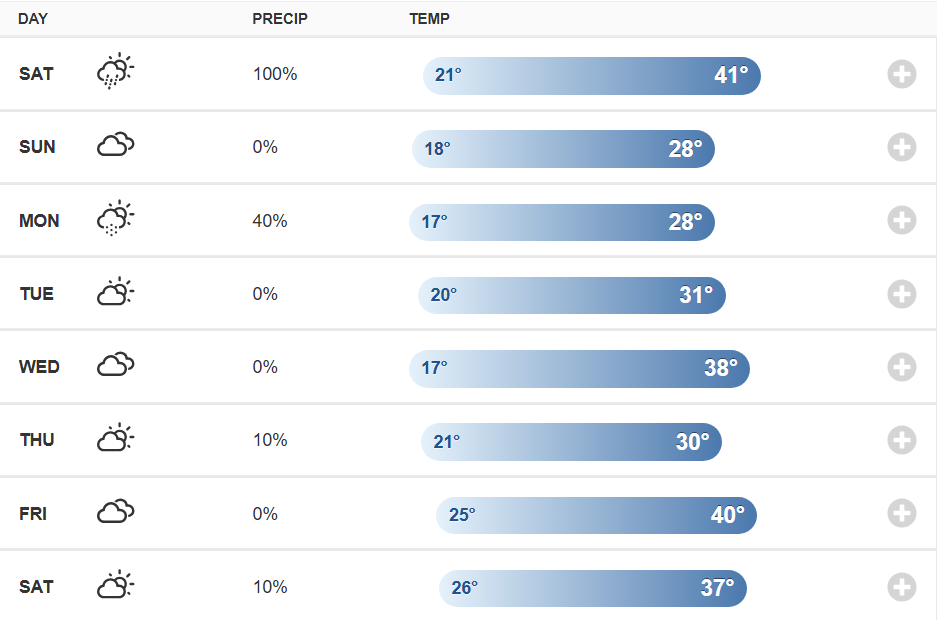937x620 pixels.
Task: Click the PRECIP column header
Action: [280, 19]
